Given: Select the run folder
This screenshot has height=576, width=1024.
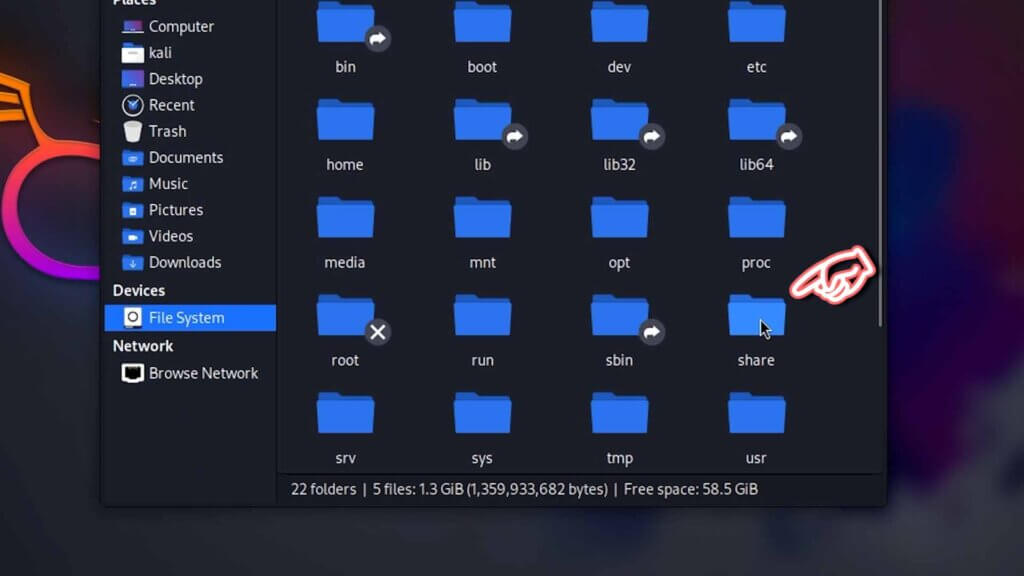Looking at the screenshot, I should pos(482,315).
